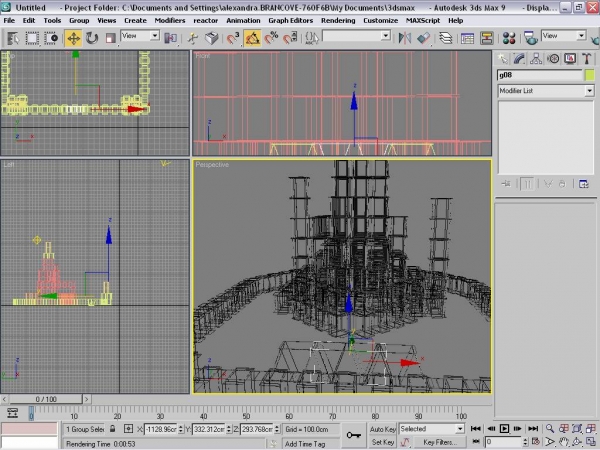Switch to the Motion command panel tab
This screenshot has width=600, height=450.
click(553, 59)
